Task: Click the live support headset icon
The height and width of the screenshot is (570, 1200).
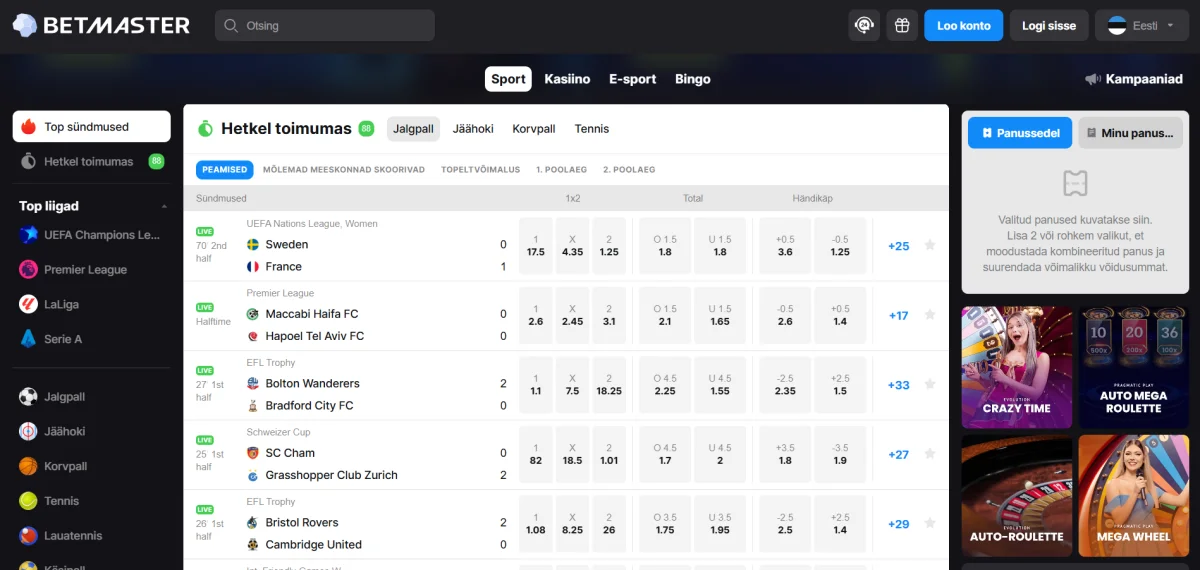Action: coord(864,25)
